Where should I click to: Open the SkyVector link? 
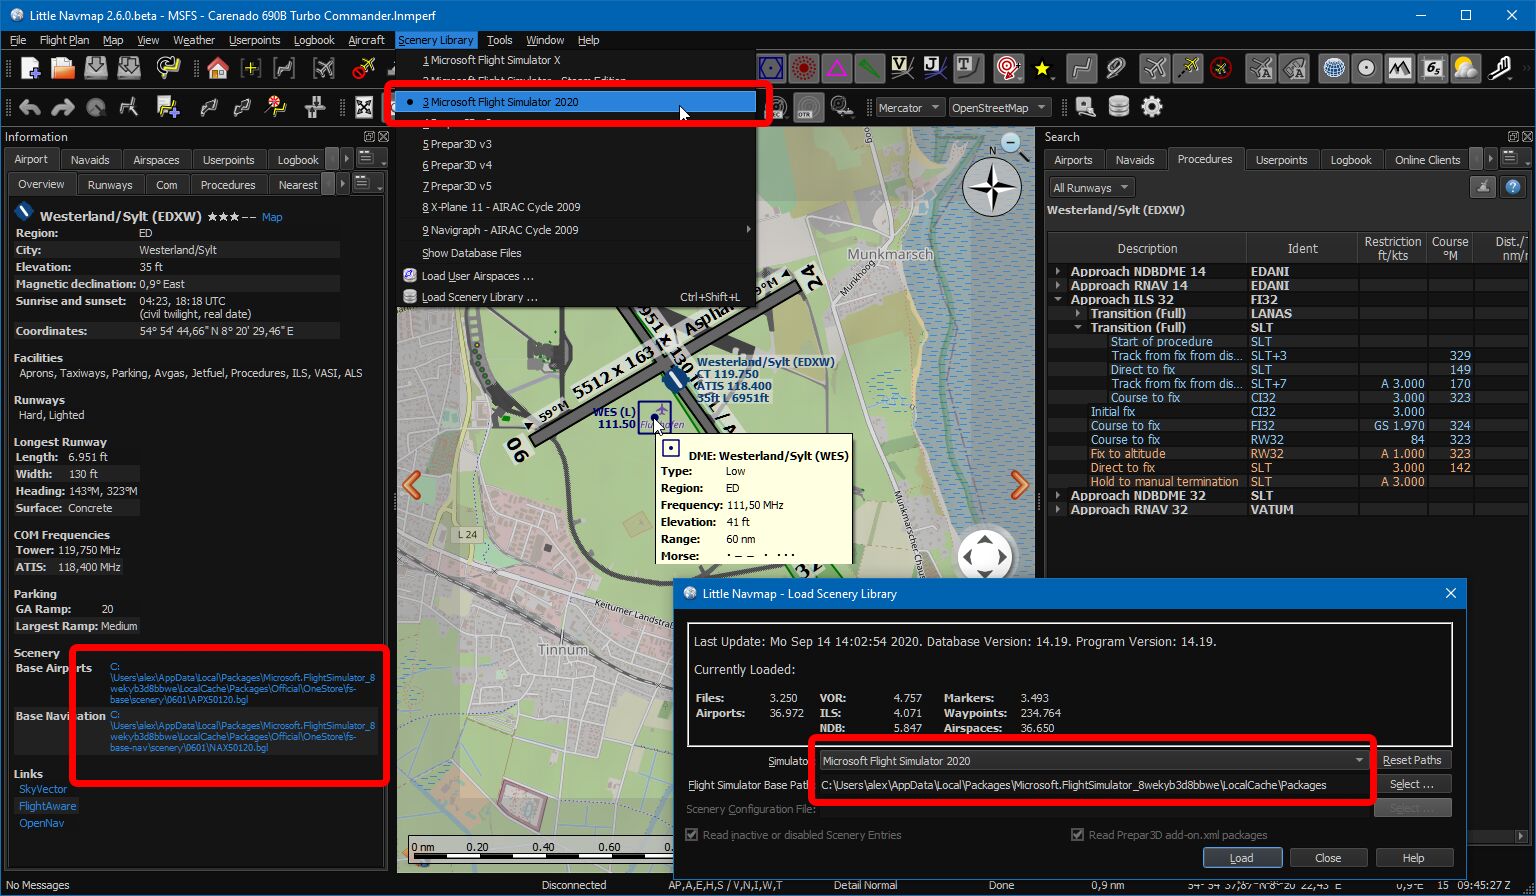coord(43,789)
